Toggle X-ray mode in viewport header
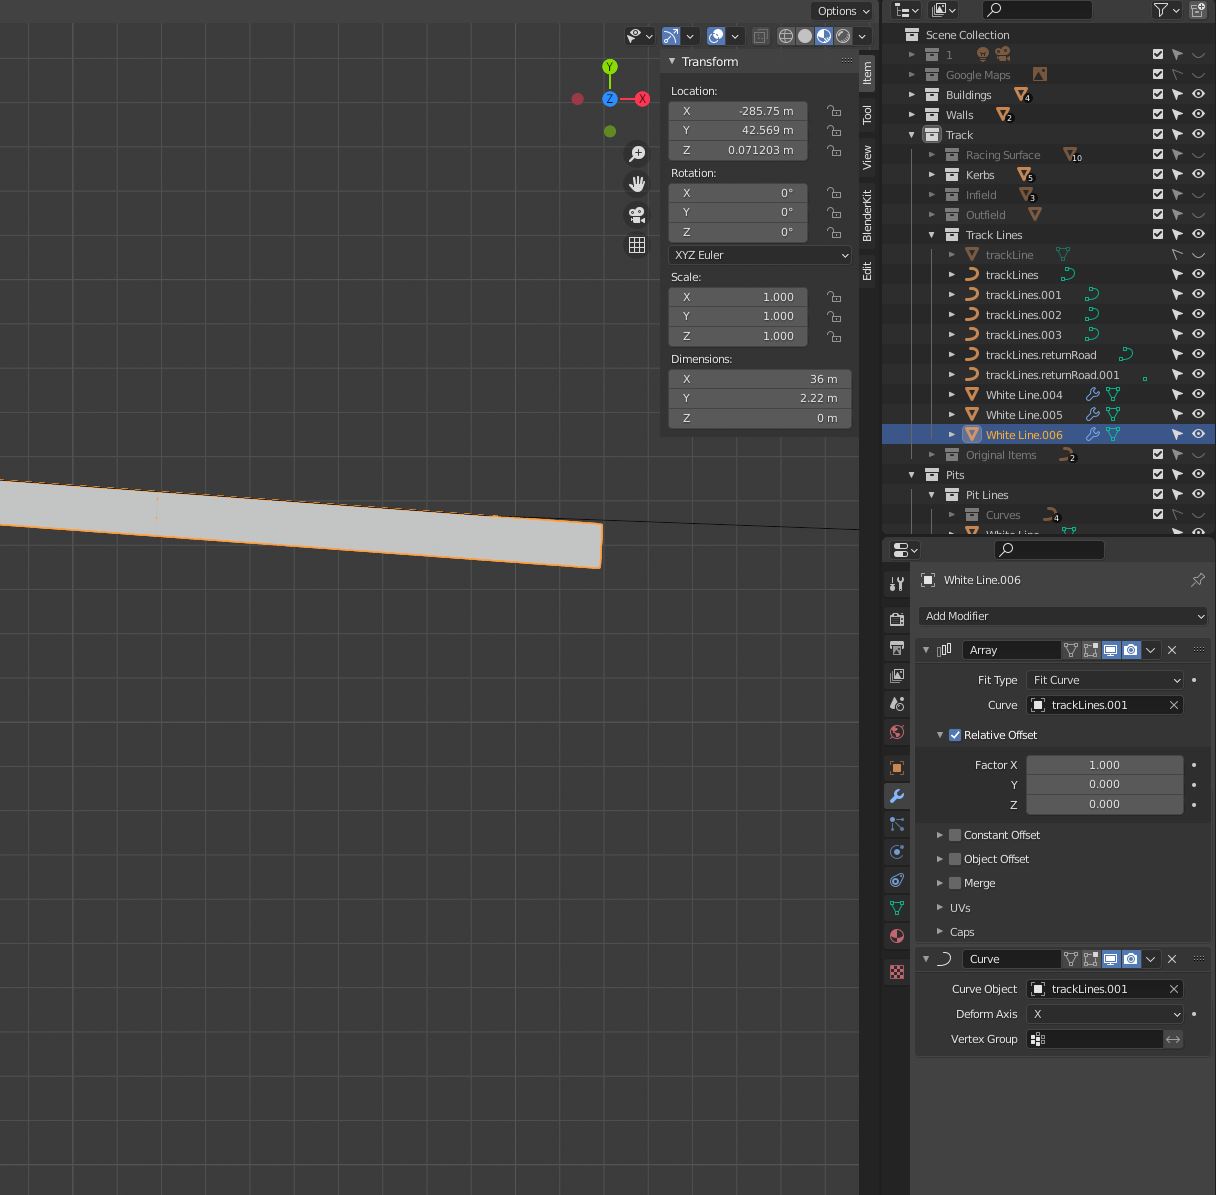The height and width of the screenshot is (1195, 1216). 761,36
